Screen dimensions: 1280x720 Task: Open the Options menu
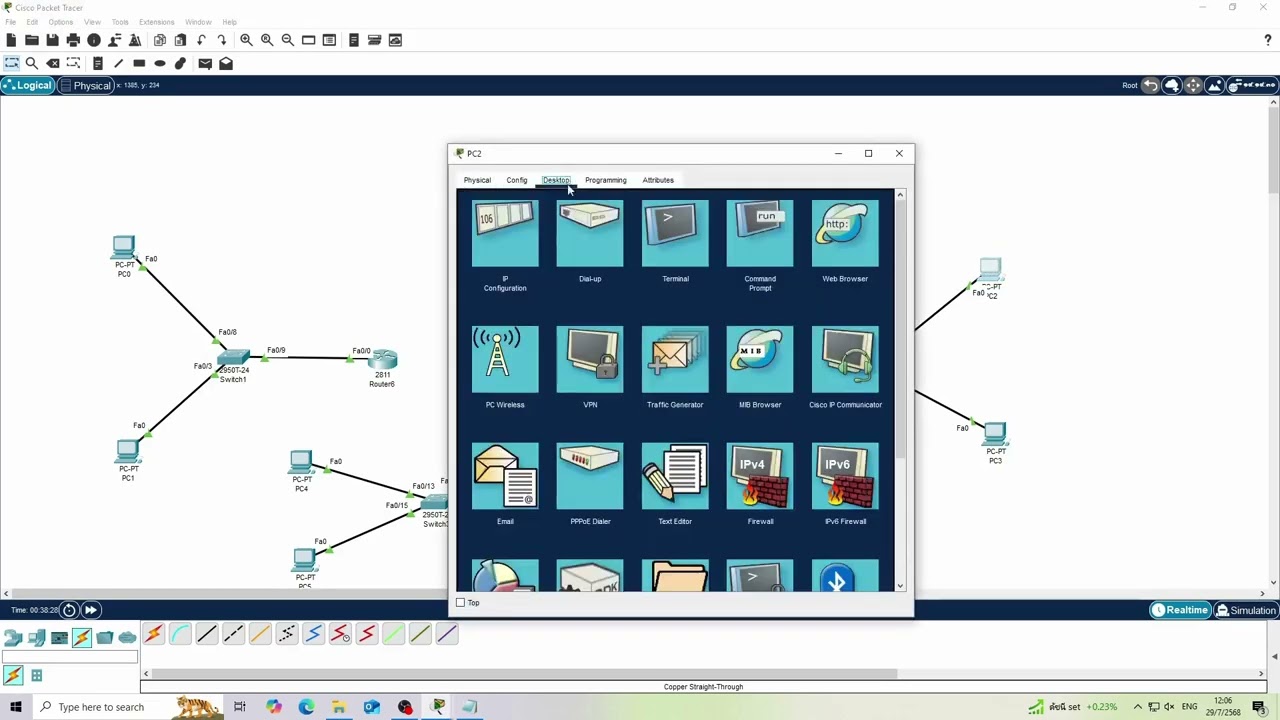point(60,22)
